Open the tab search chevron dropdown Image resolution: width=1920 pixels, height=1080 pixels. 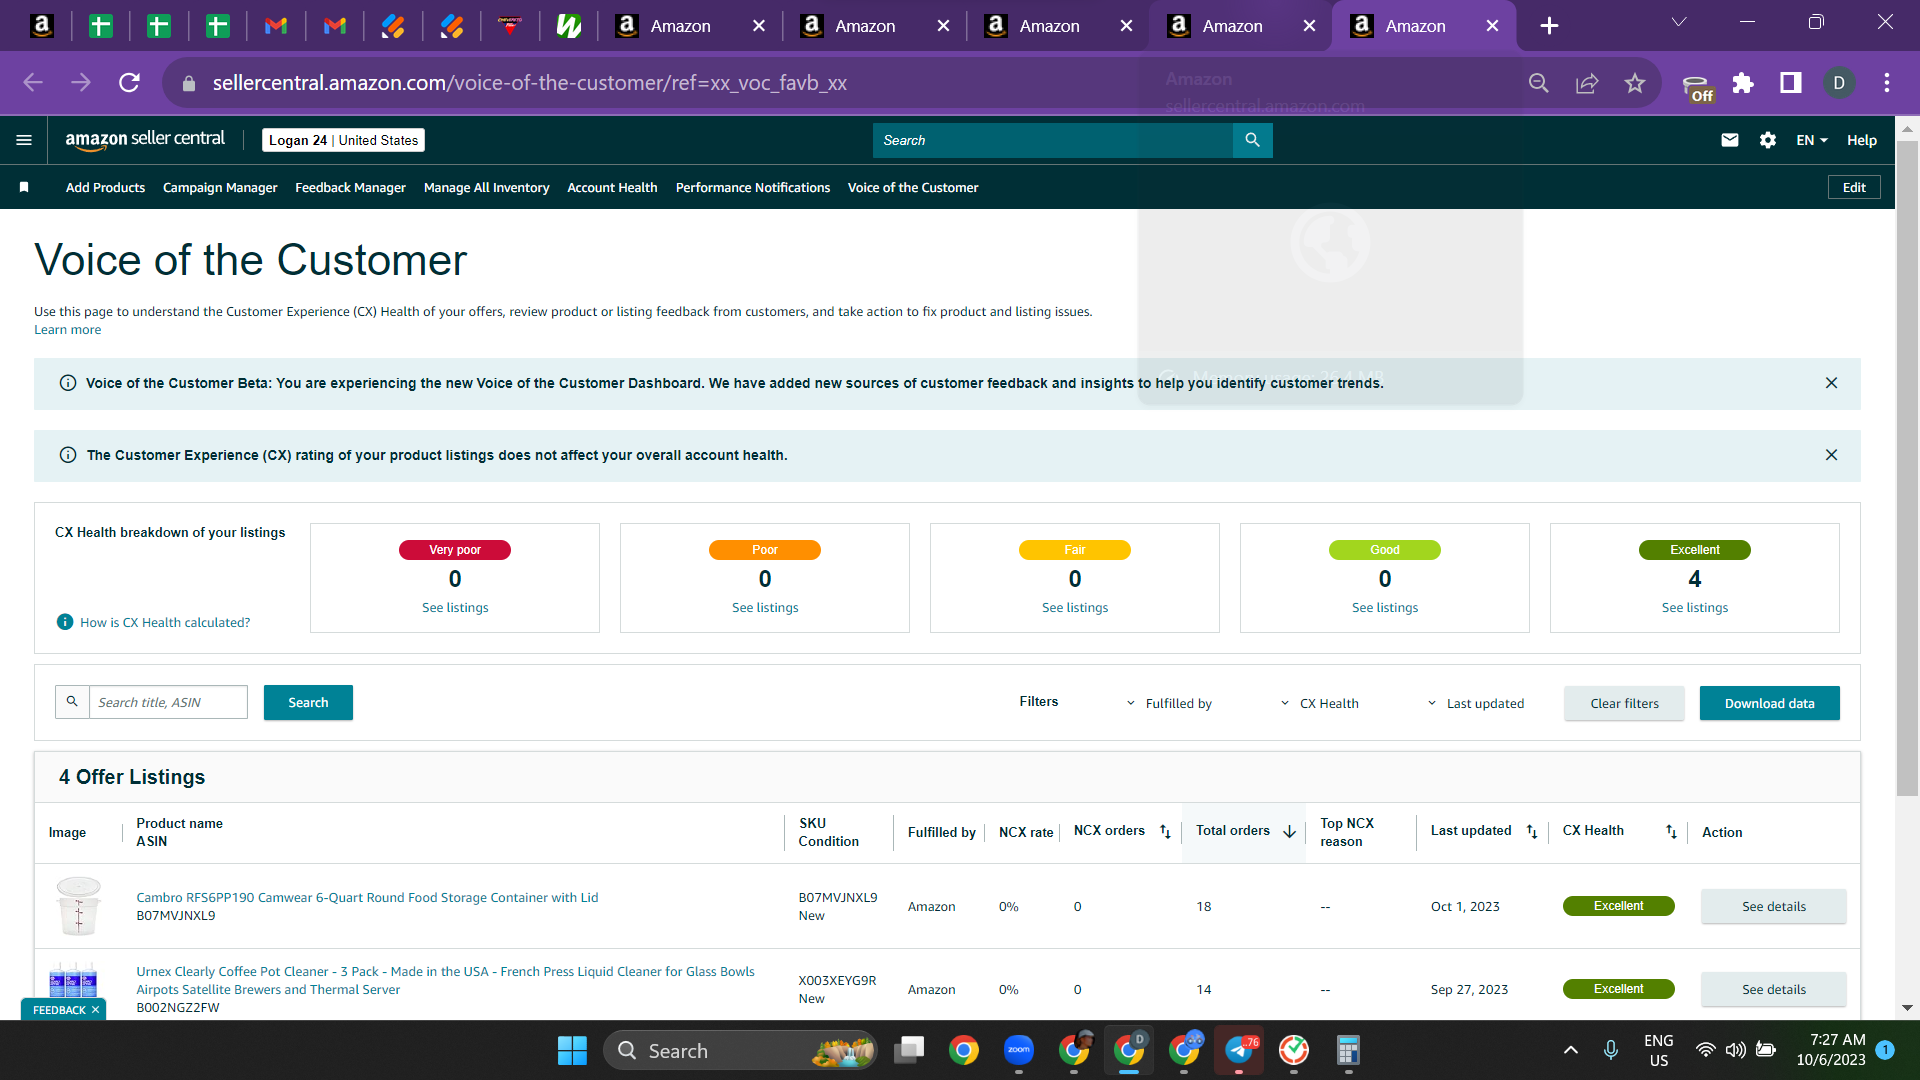(x=1679, y=22)
